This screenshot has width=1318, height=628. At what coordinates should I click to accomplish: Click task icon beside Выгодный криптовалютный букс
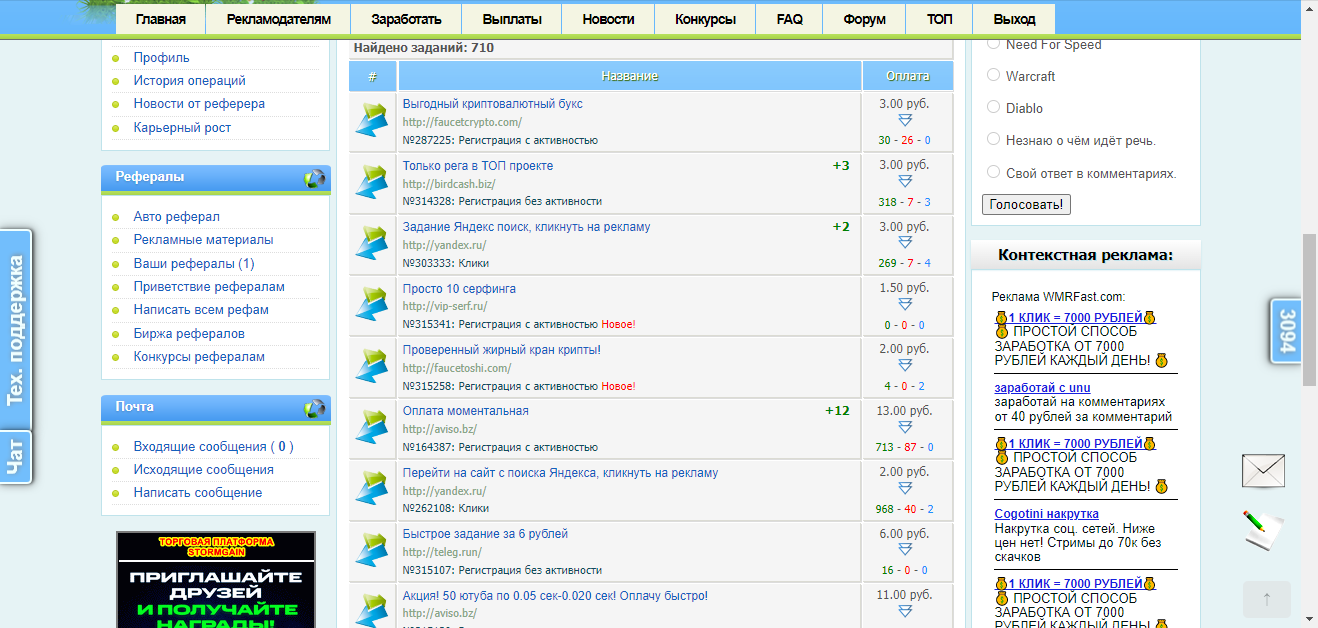click(371, 121)
